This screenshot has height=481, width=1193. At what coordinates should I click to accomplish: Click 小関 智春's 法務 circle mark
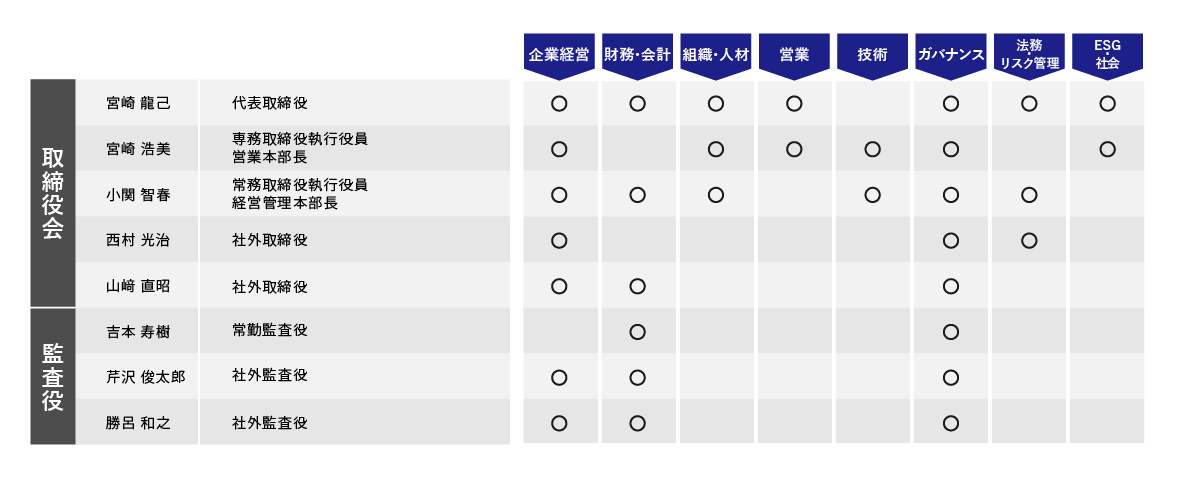pos(1029,195)
